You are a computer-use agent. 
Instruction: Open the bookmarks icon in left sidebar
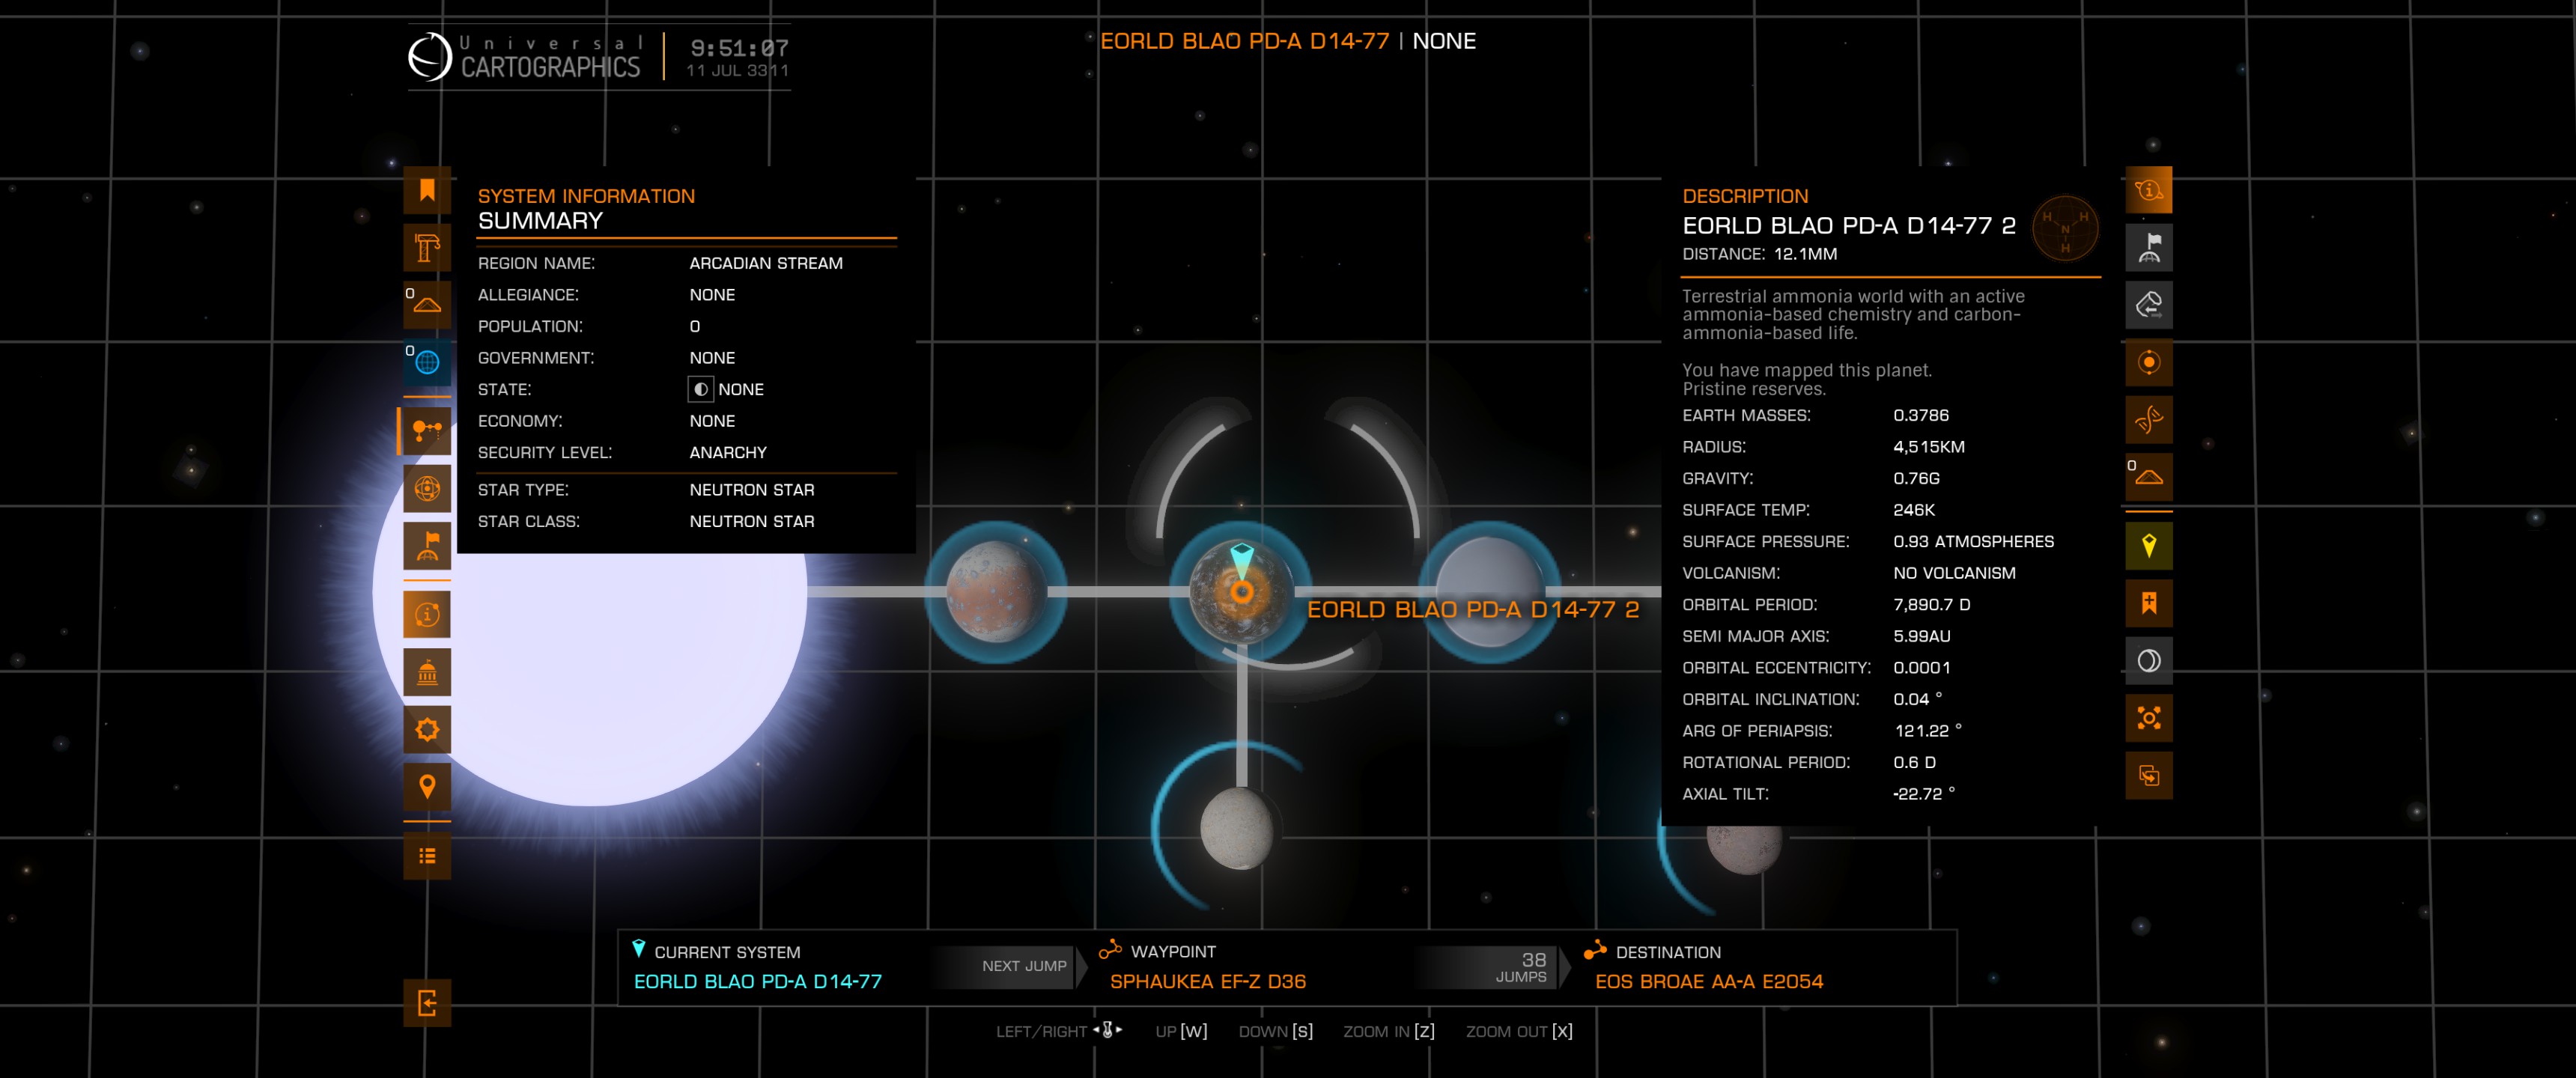[x=427, y=190]
